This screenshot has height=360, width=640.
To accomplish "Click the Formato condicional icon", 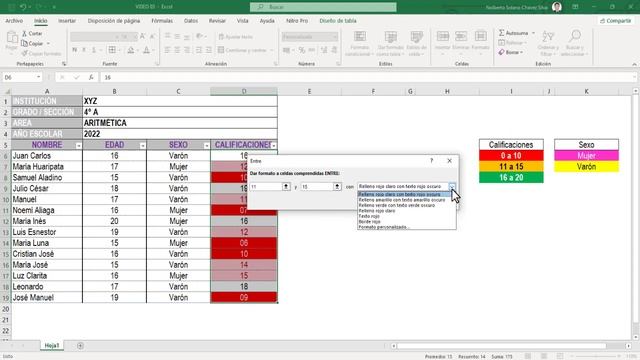I will coord(360,37).
